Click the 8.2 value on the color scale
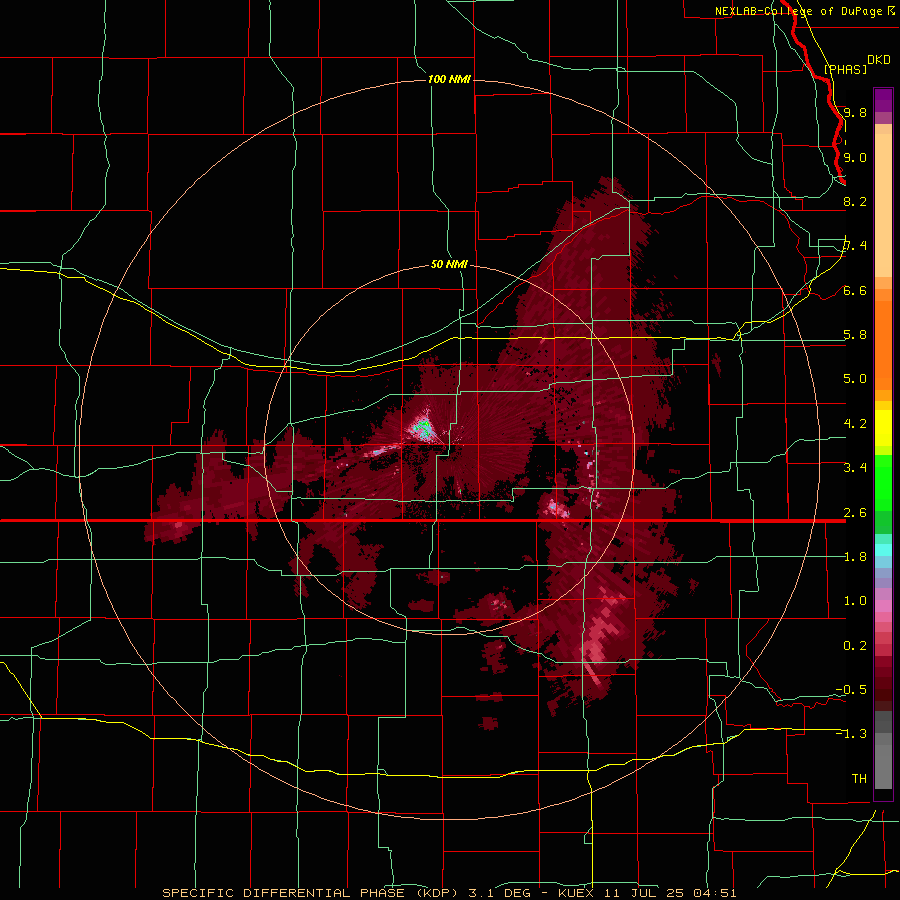900x900 pixels. (x=855, y=201)
